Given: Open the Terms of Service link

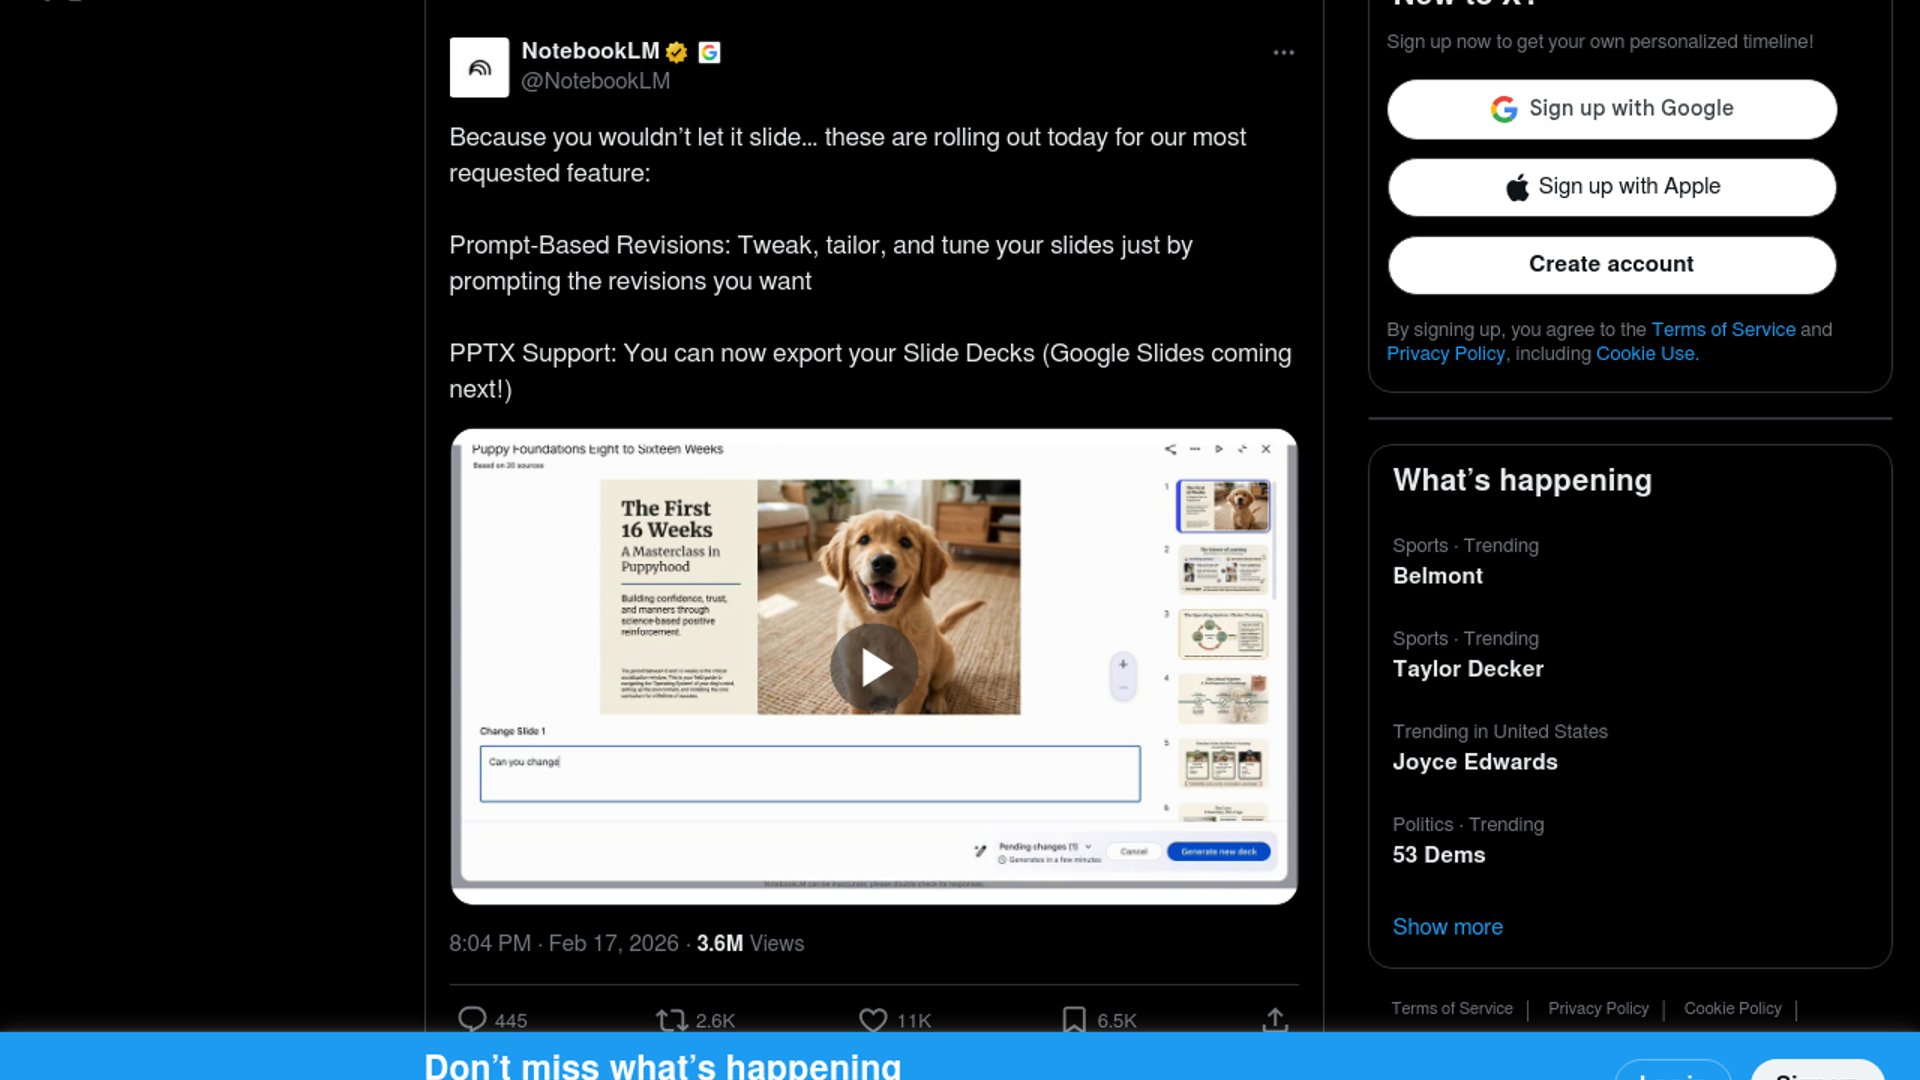Looking at the screenshot, I should coord(1722,330).
